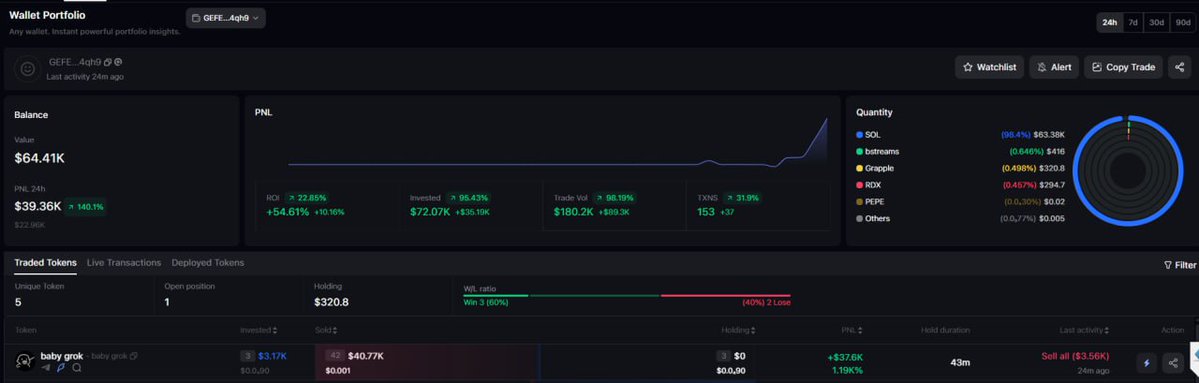Screen dimensions: 1199x383
Task: Click the balance value $64.41K
Action: [39, 159]
